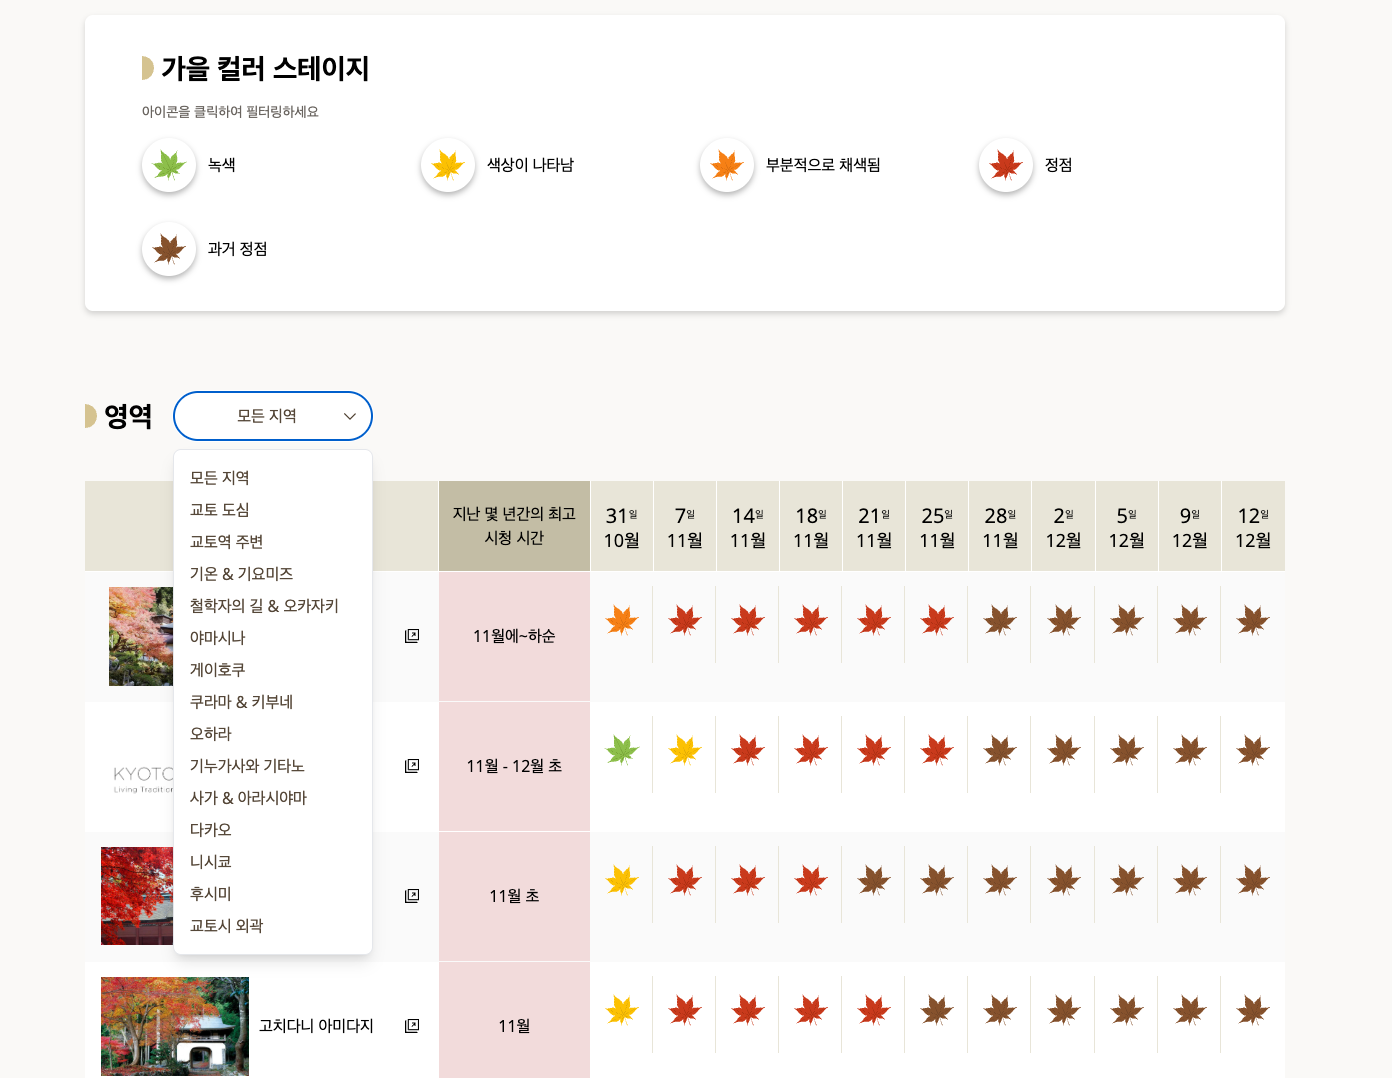
Task: Open external link icon beside 고치다니 아미다지
Action: (x=412, y=1026)
